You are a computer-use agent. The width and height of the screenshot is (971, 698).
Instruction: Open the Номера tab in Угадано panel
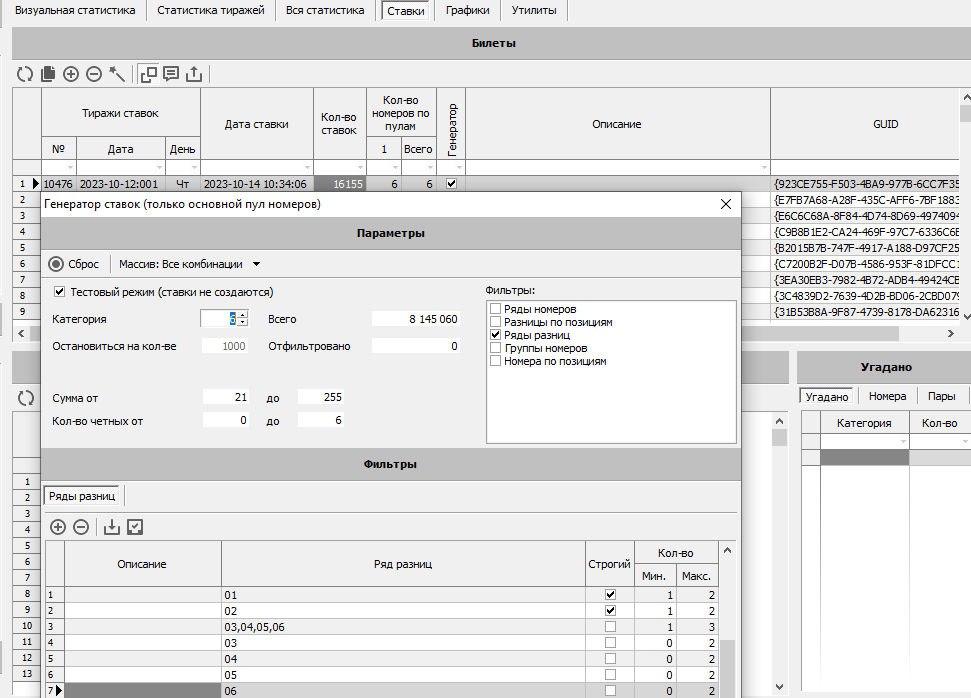pyautogui.click(x=887, y=396)
